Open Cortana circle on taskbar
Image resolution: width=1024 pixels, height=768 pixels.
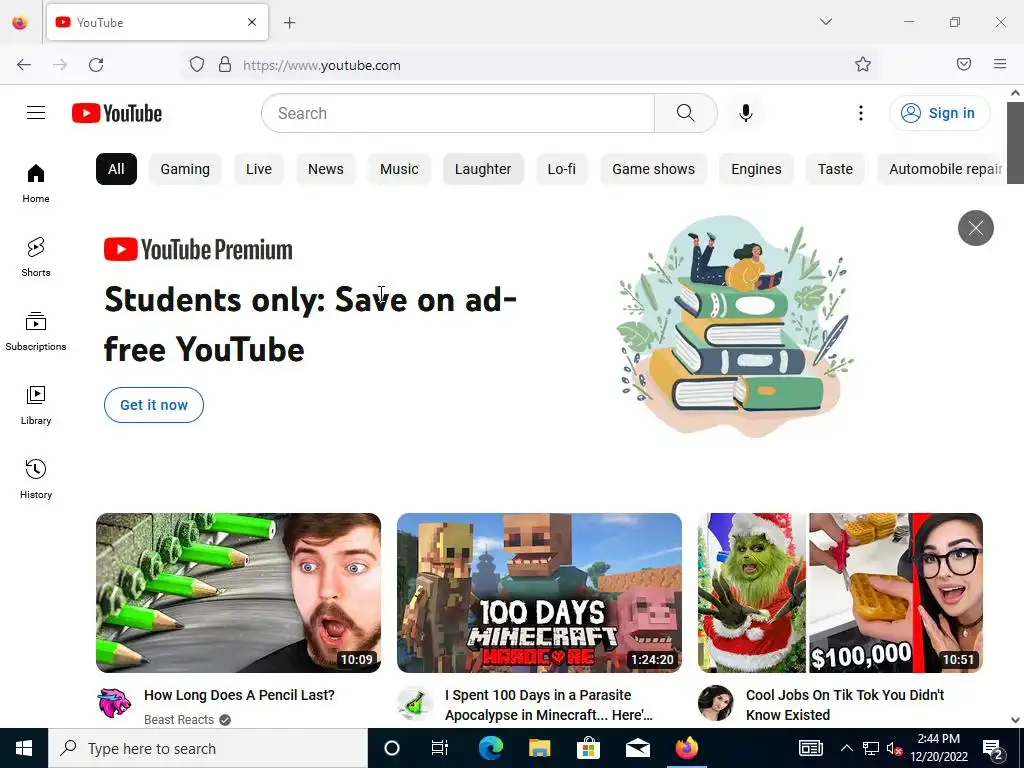point(392,748)
